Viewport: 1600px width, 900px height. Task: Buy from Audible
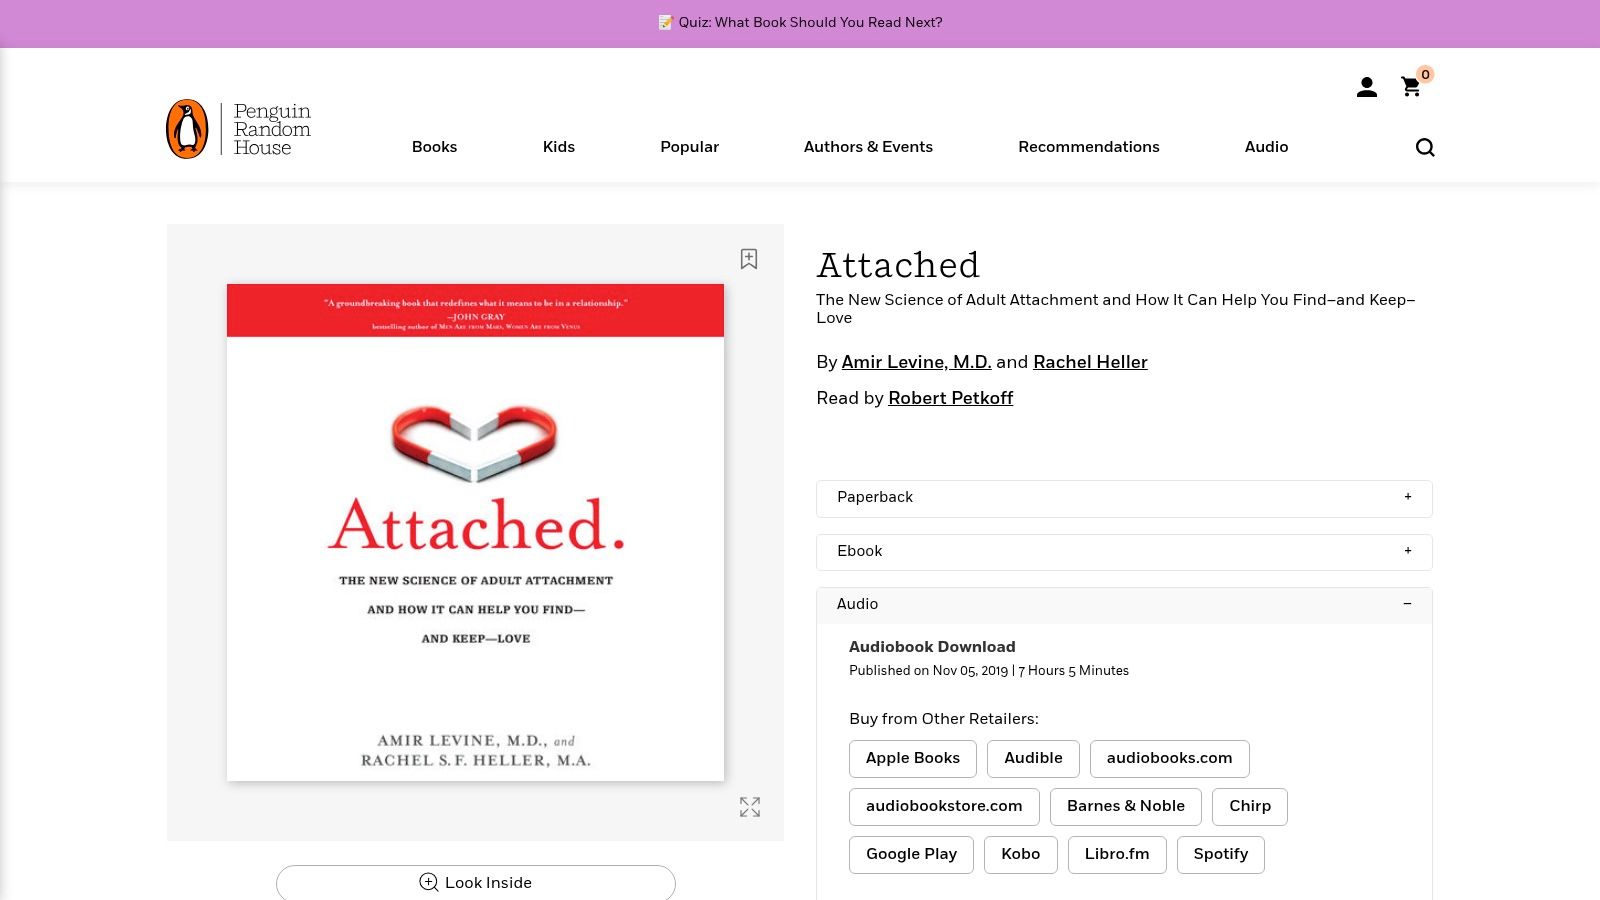1033,759
